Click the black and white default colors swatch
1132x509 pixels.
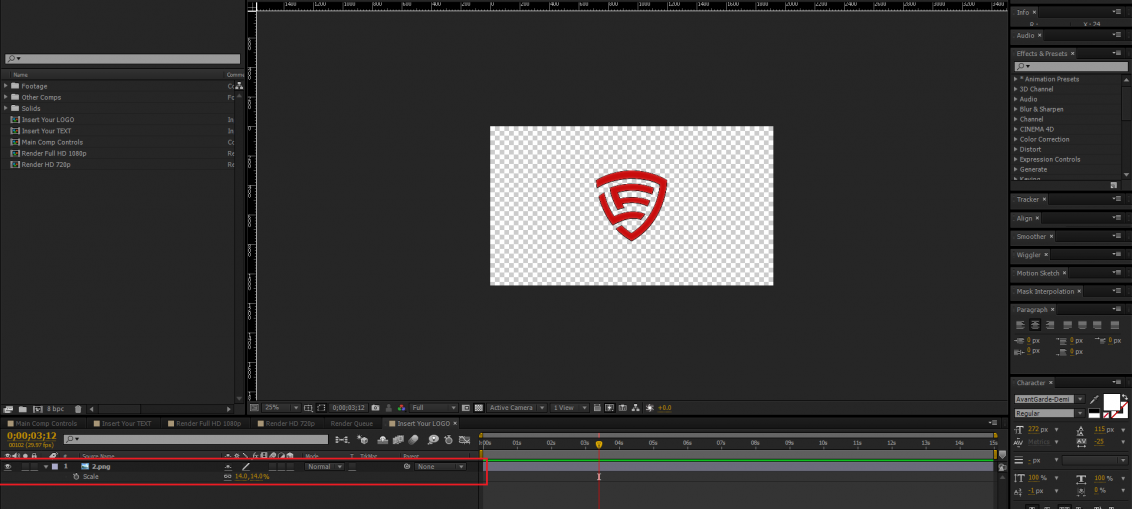tap(1094, 413)
